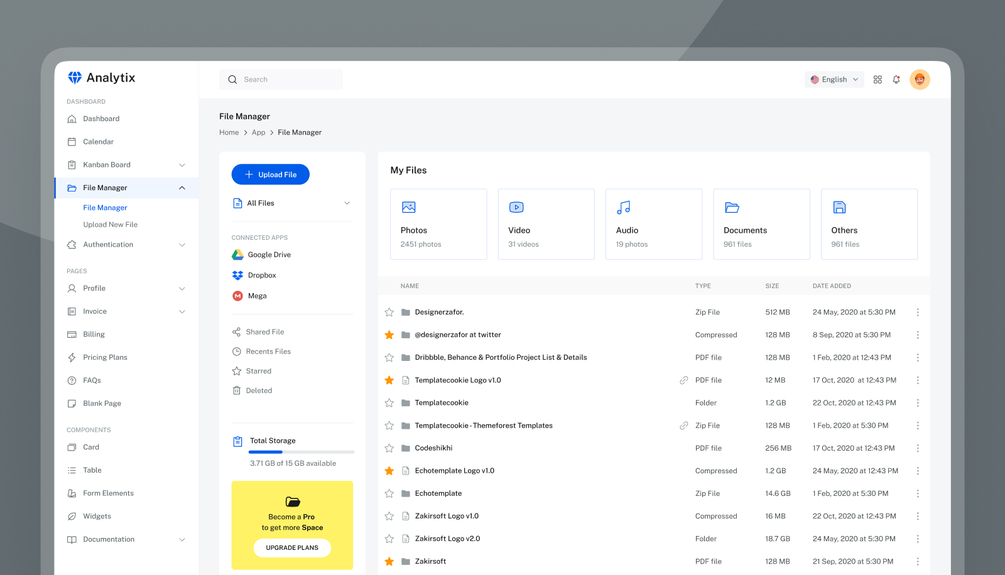Open the apps grid icon in header

877,79
